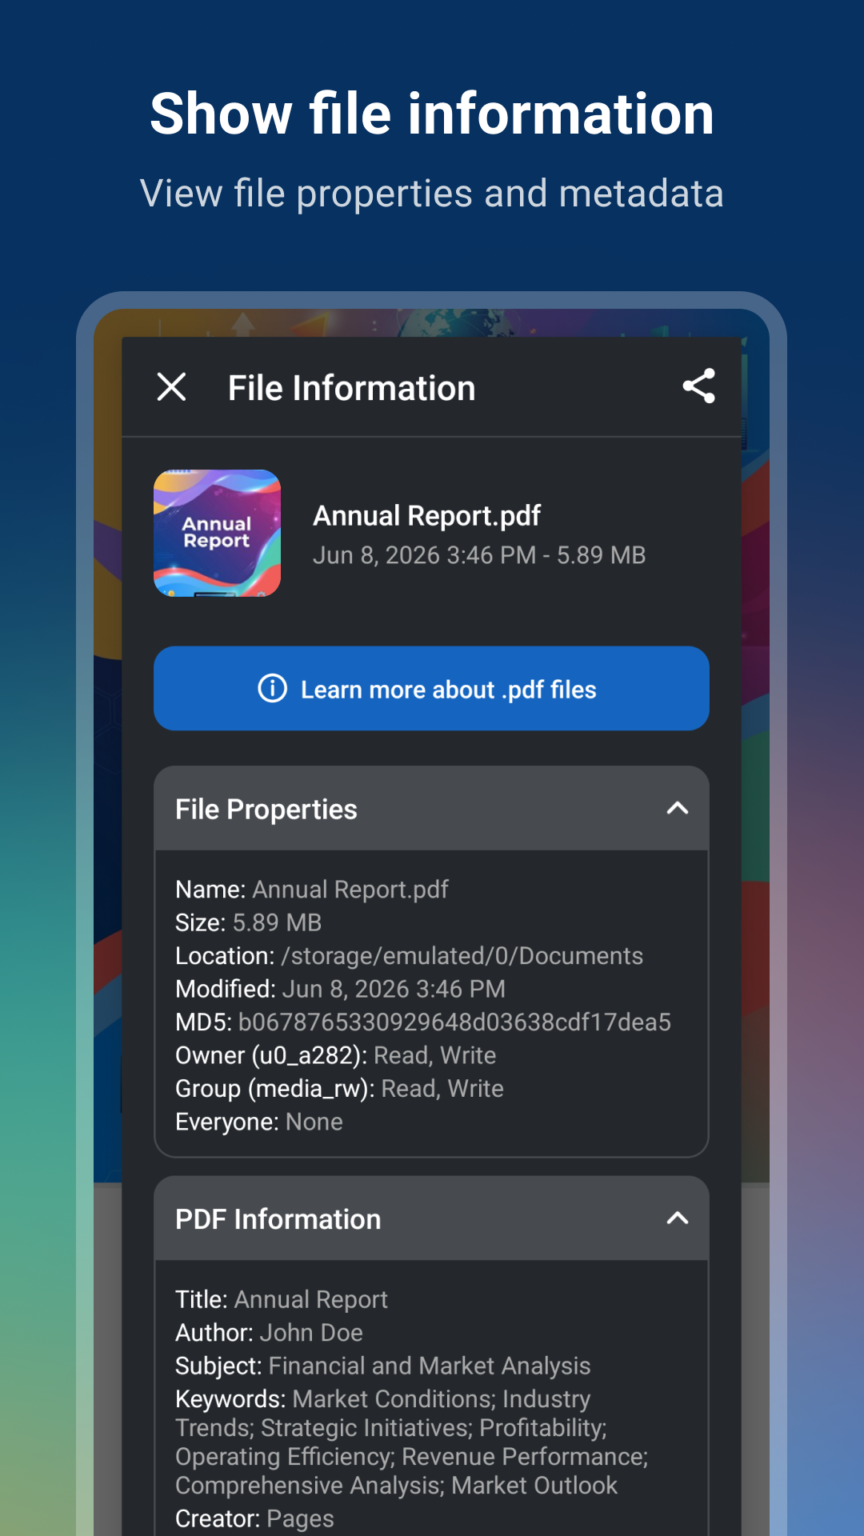Tap View file properties and metadata subtitle
Screen dimensions: 864x1536
tap(432, 193)
